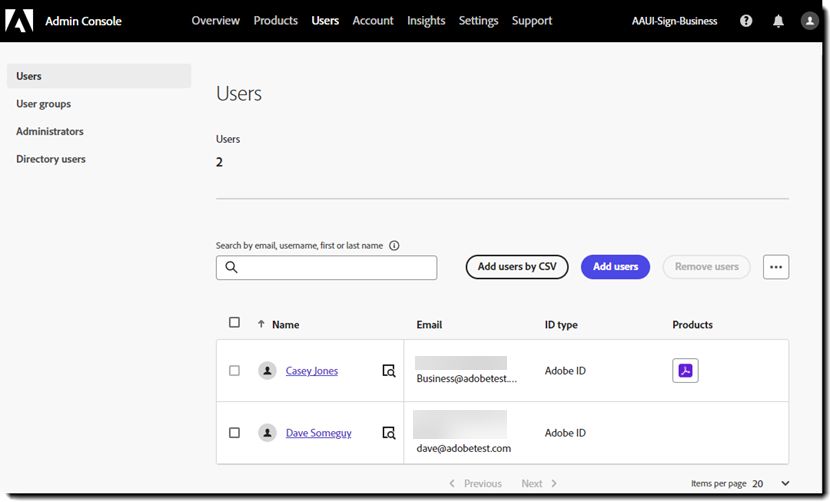Screen dimensions: 830x502
Task: Check the box for Dave Someguy
Action: point(234,433)
